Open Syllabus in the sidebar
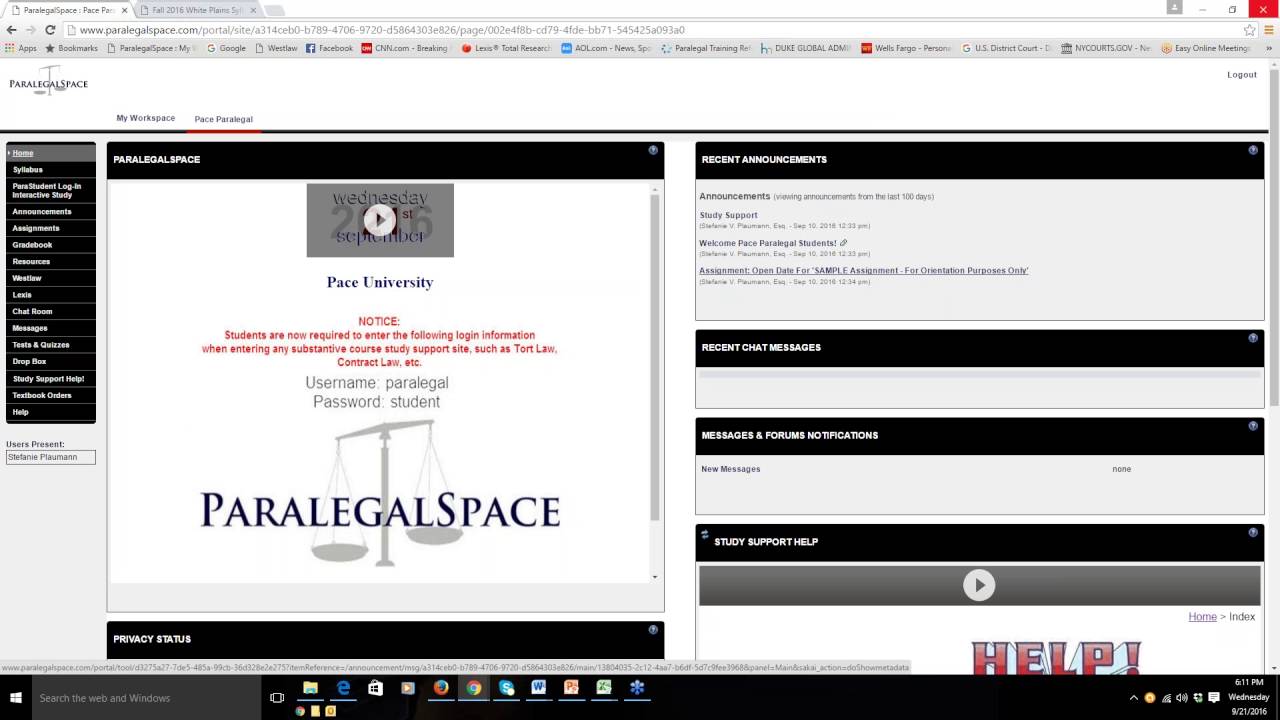The width and height of the screenshot is (1280, 720). point(51,169)
